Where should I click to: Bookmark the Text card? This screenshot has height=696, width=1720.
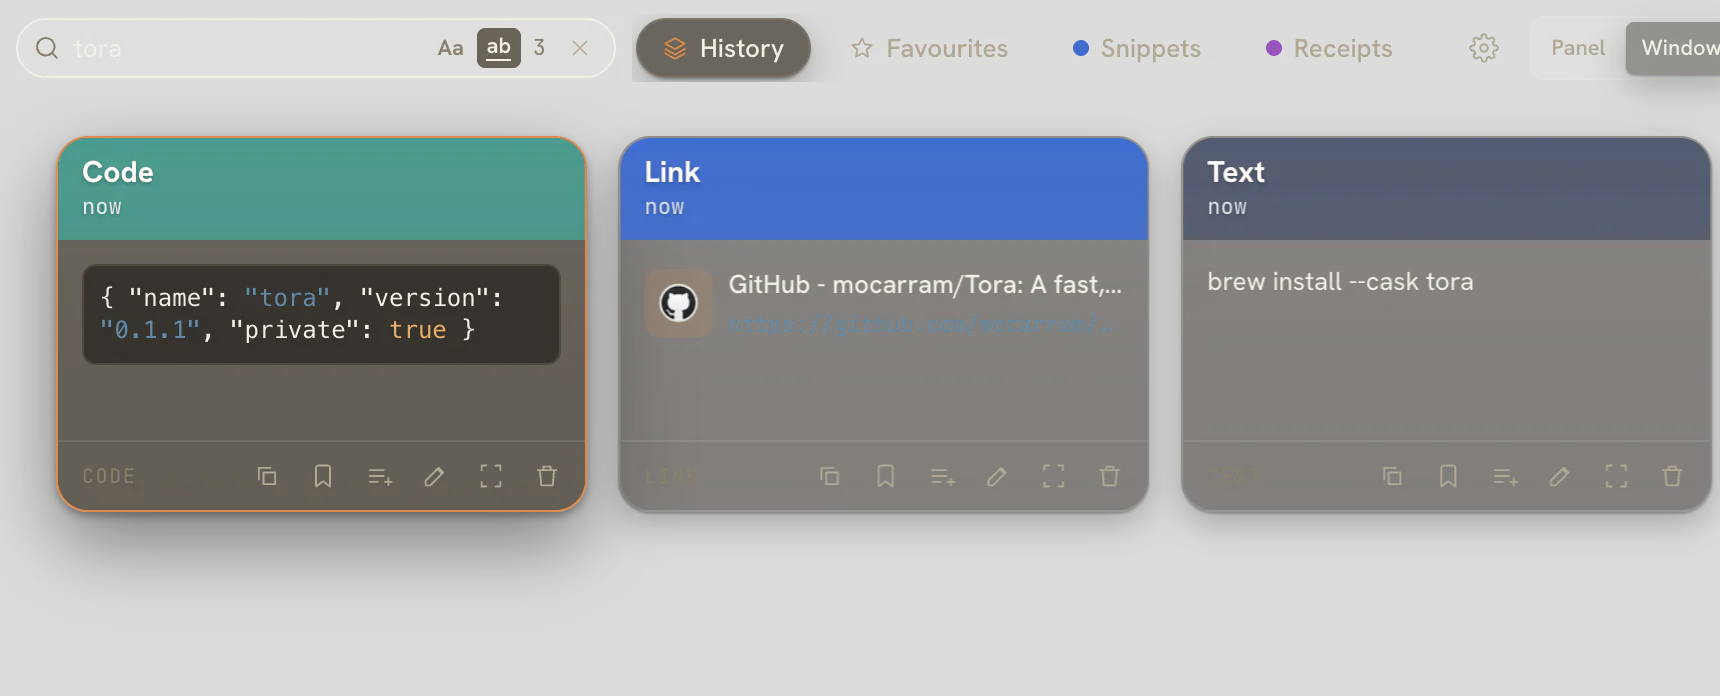(x=1448, y=476)
